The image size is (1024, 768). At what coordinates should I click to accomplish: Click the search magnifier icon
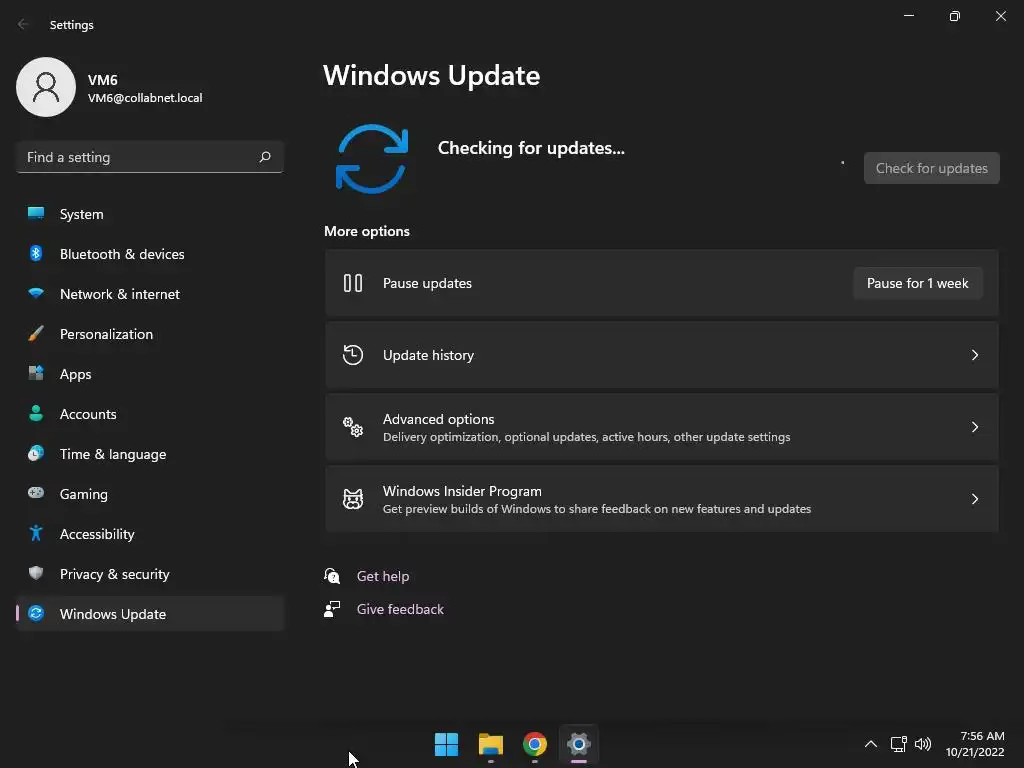point(264,157)
